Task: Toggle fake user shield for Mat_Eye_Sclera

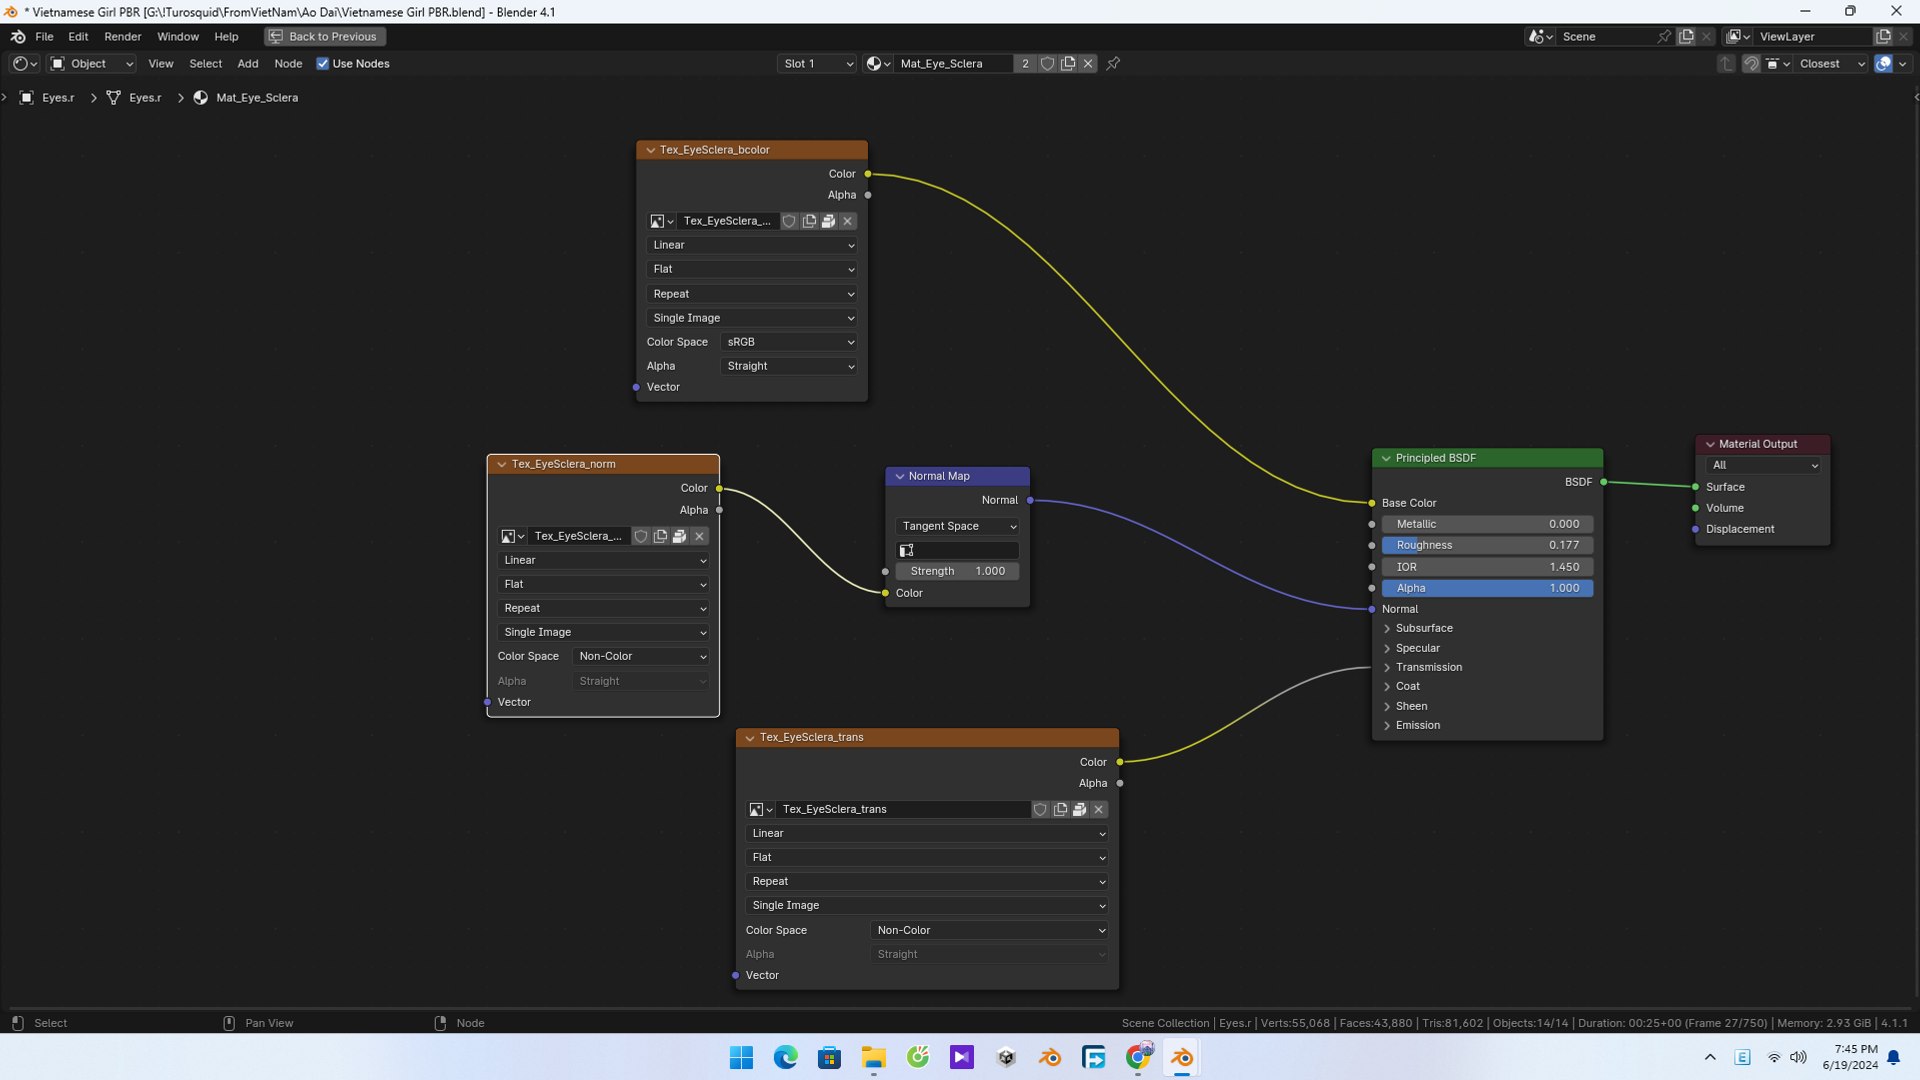Action: [1047, 63]
